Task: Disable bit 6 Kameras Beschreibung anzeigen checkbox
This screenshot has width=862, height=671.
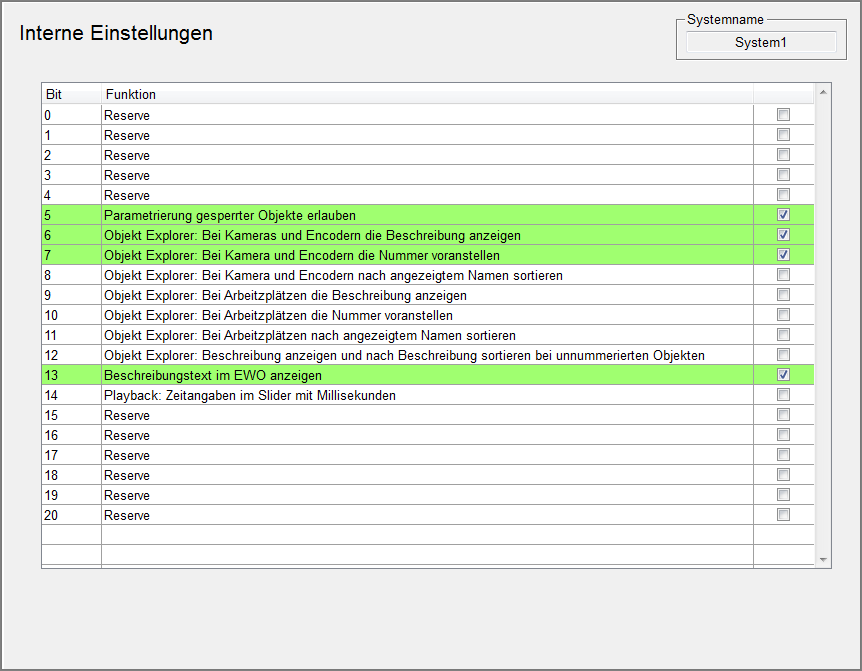Action: pos(783,235)
